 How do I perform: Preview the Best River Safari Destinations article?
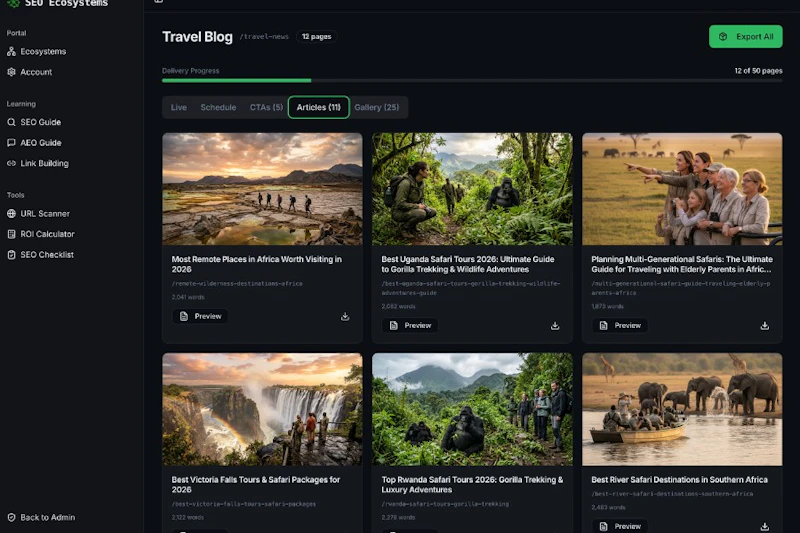pyautogui.click(x=620, y=526)
